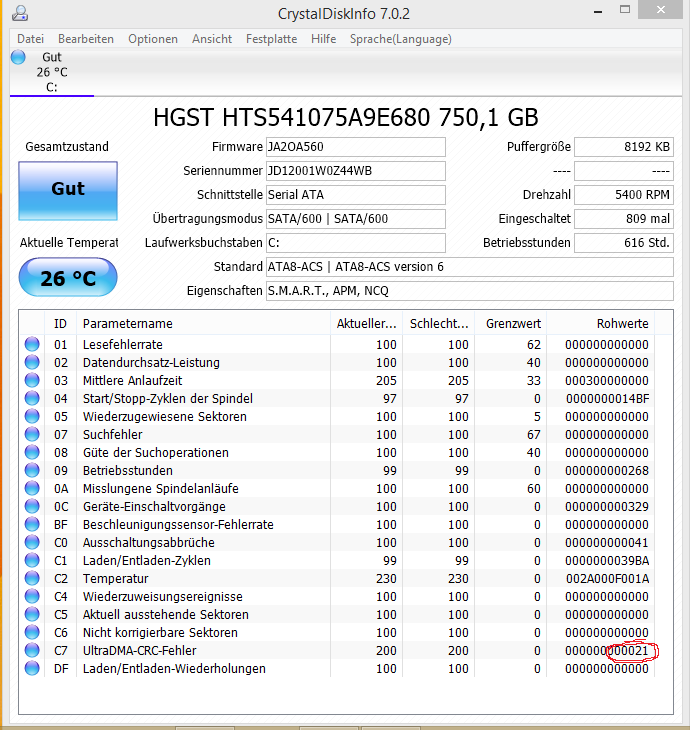Open the Ansicht menu
Screen dimensions: 690x730
coord(212,39)
